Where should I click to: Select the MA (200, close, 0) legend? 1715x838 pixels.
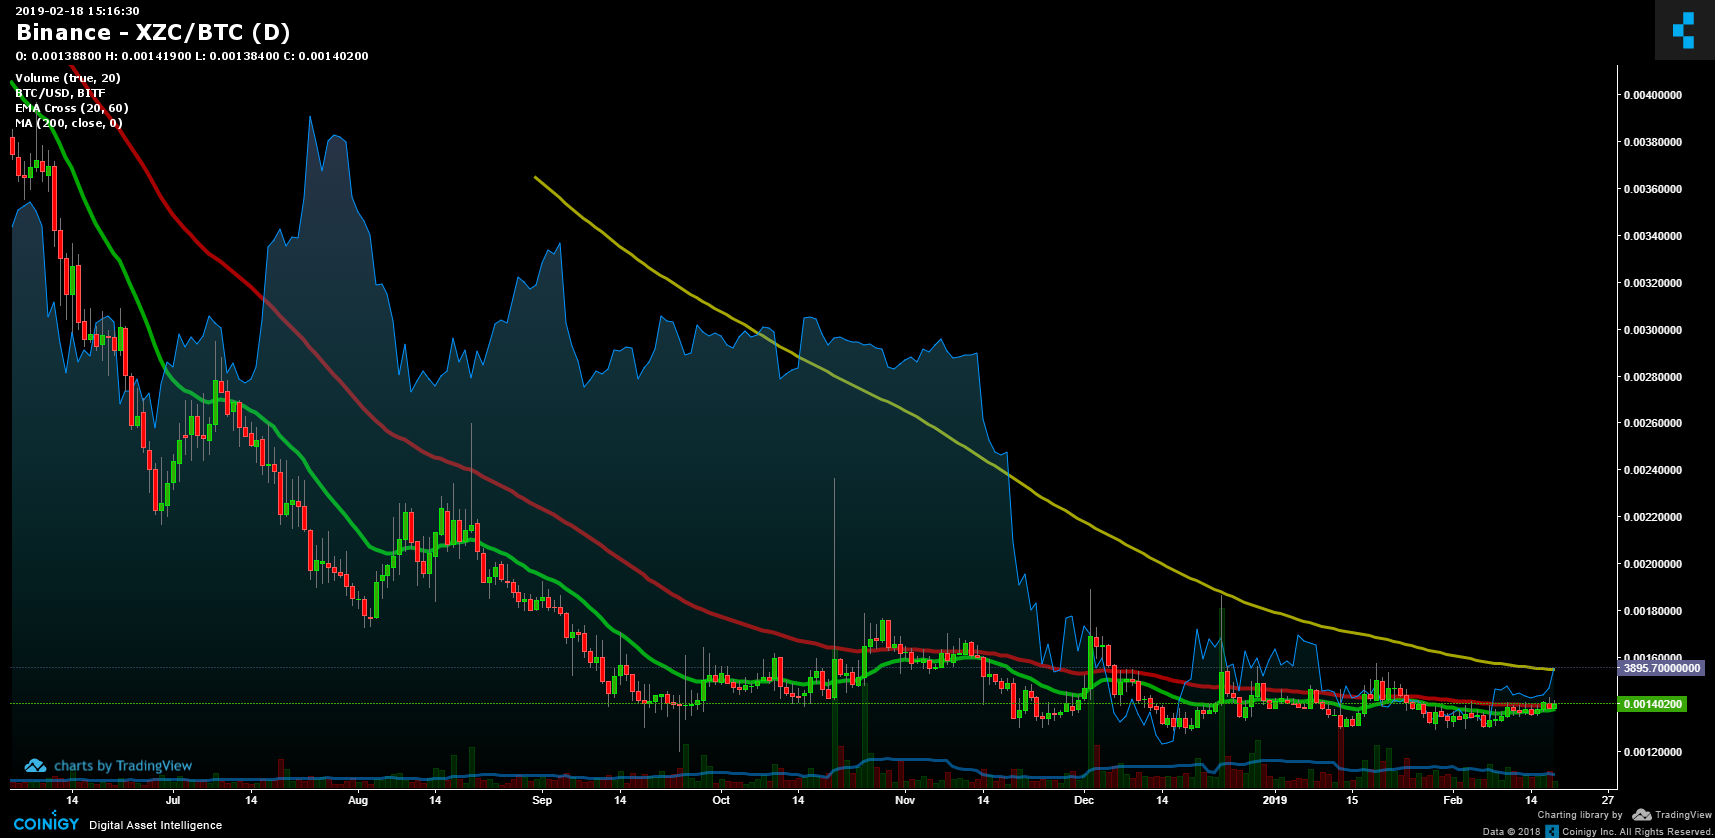click(69, 123)
